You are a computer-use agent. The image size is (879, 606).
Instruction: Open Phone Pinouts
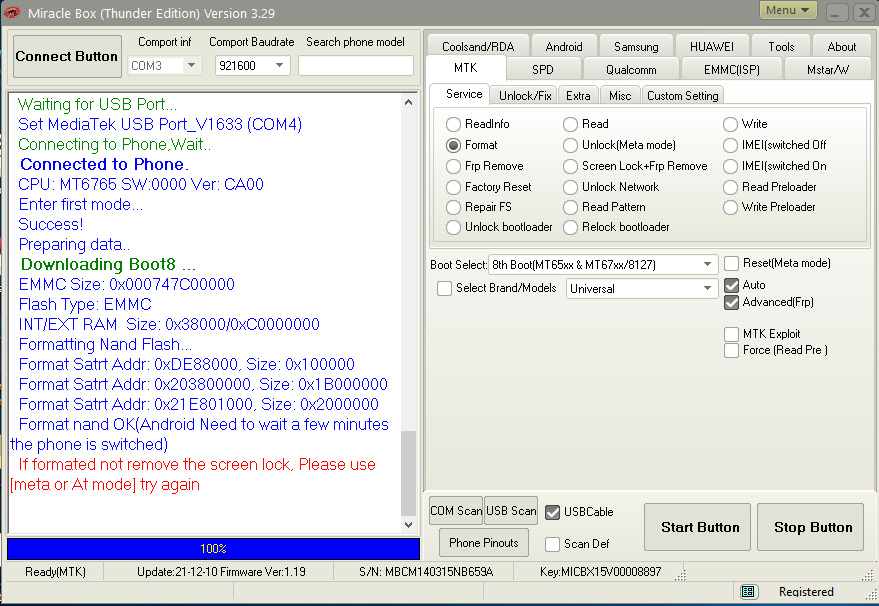[x=484, y=543]
